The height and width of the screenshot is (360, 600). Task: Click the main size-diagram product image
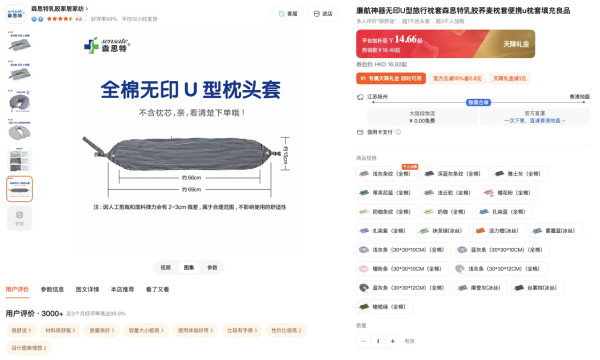point(190,143)
